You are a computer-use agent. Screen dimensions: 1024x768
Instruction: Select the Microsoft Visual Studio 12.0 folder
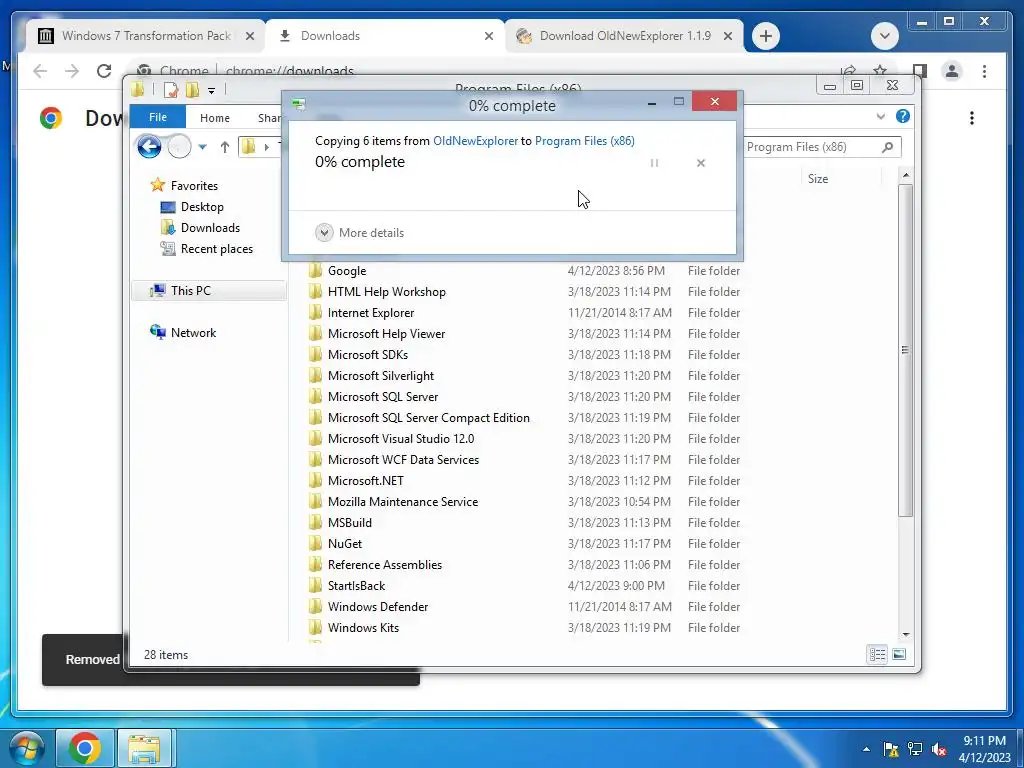click(401, 439)
